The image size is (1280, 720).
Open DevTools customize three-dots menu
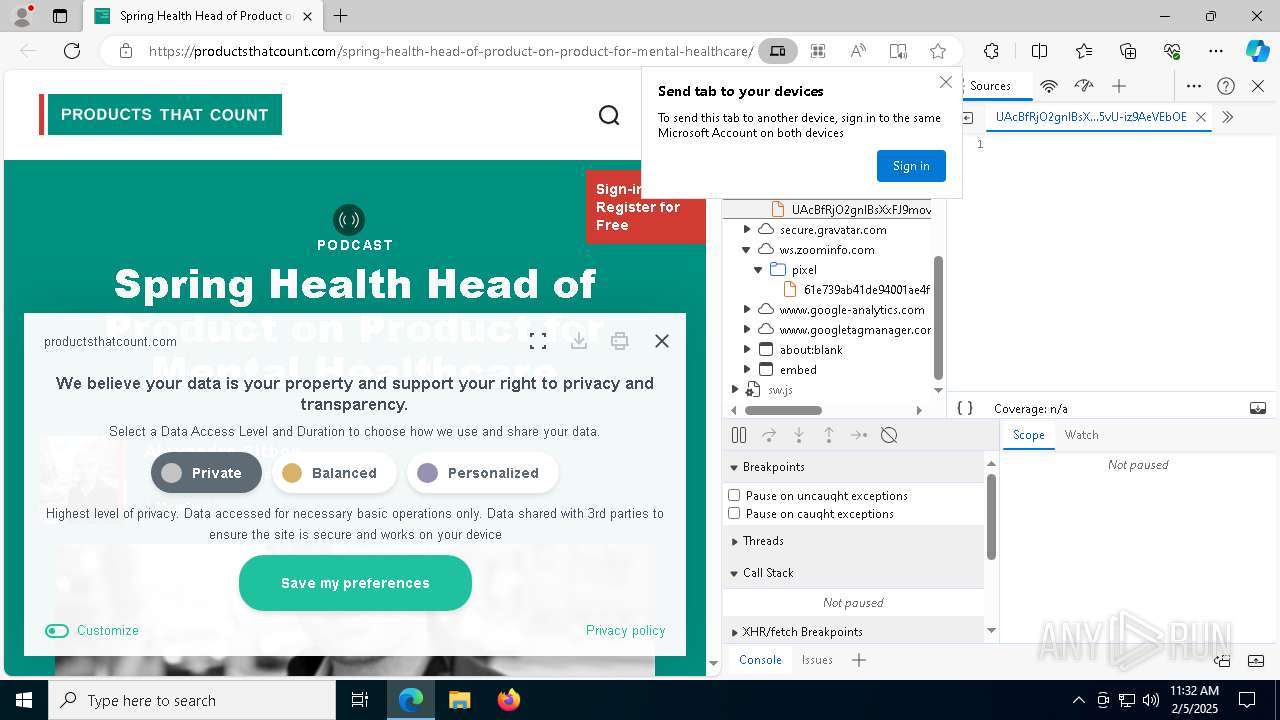click(1193, 86)
